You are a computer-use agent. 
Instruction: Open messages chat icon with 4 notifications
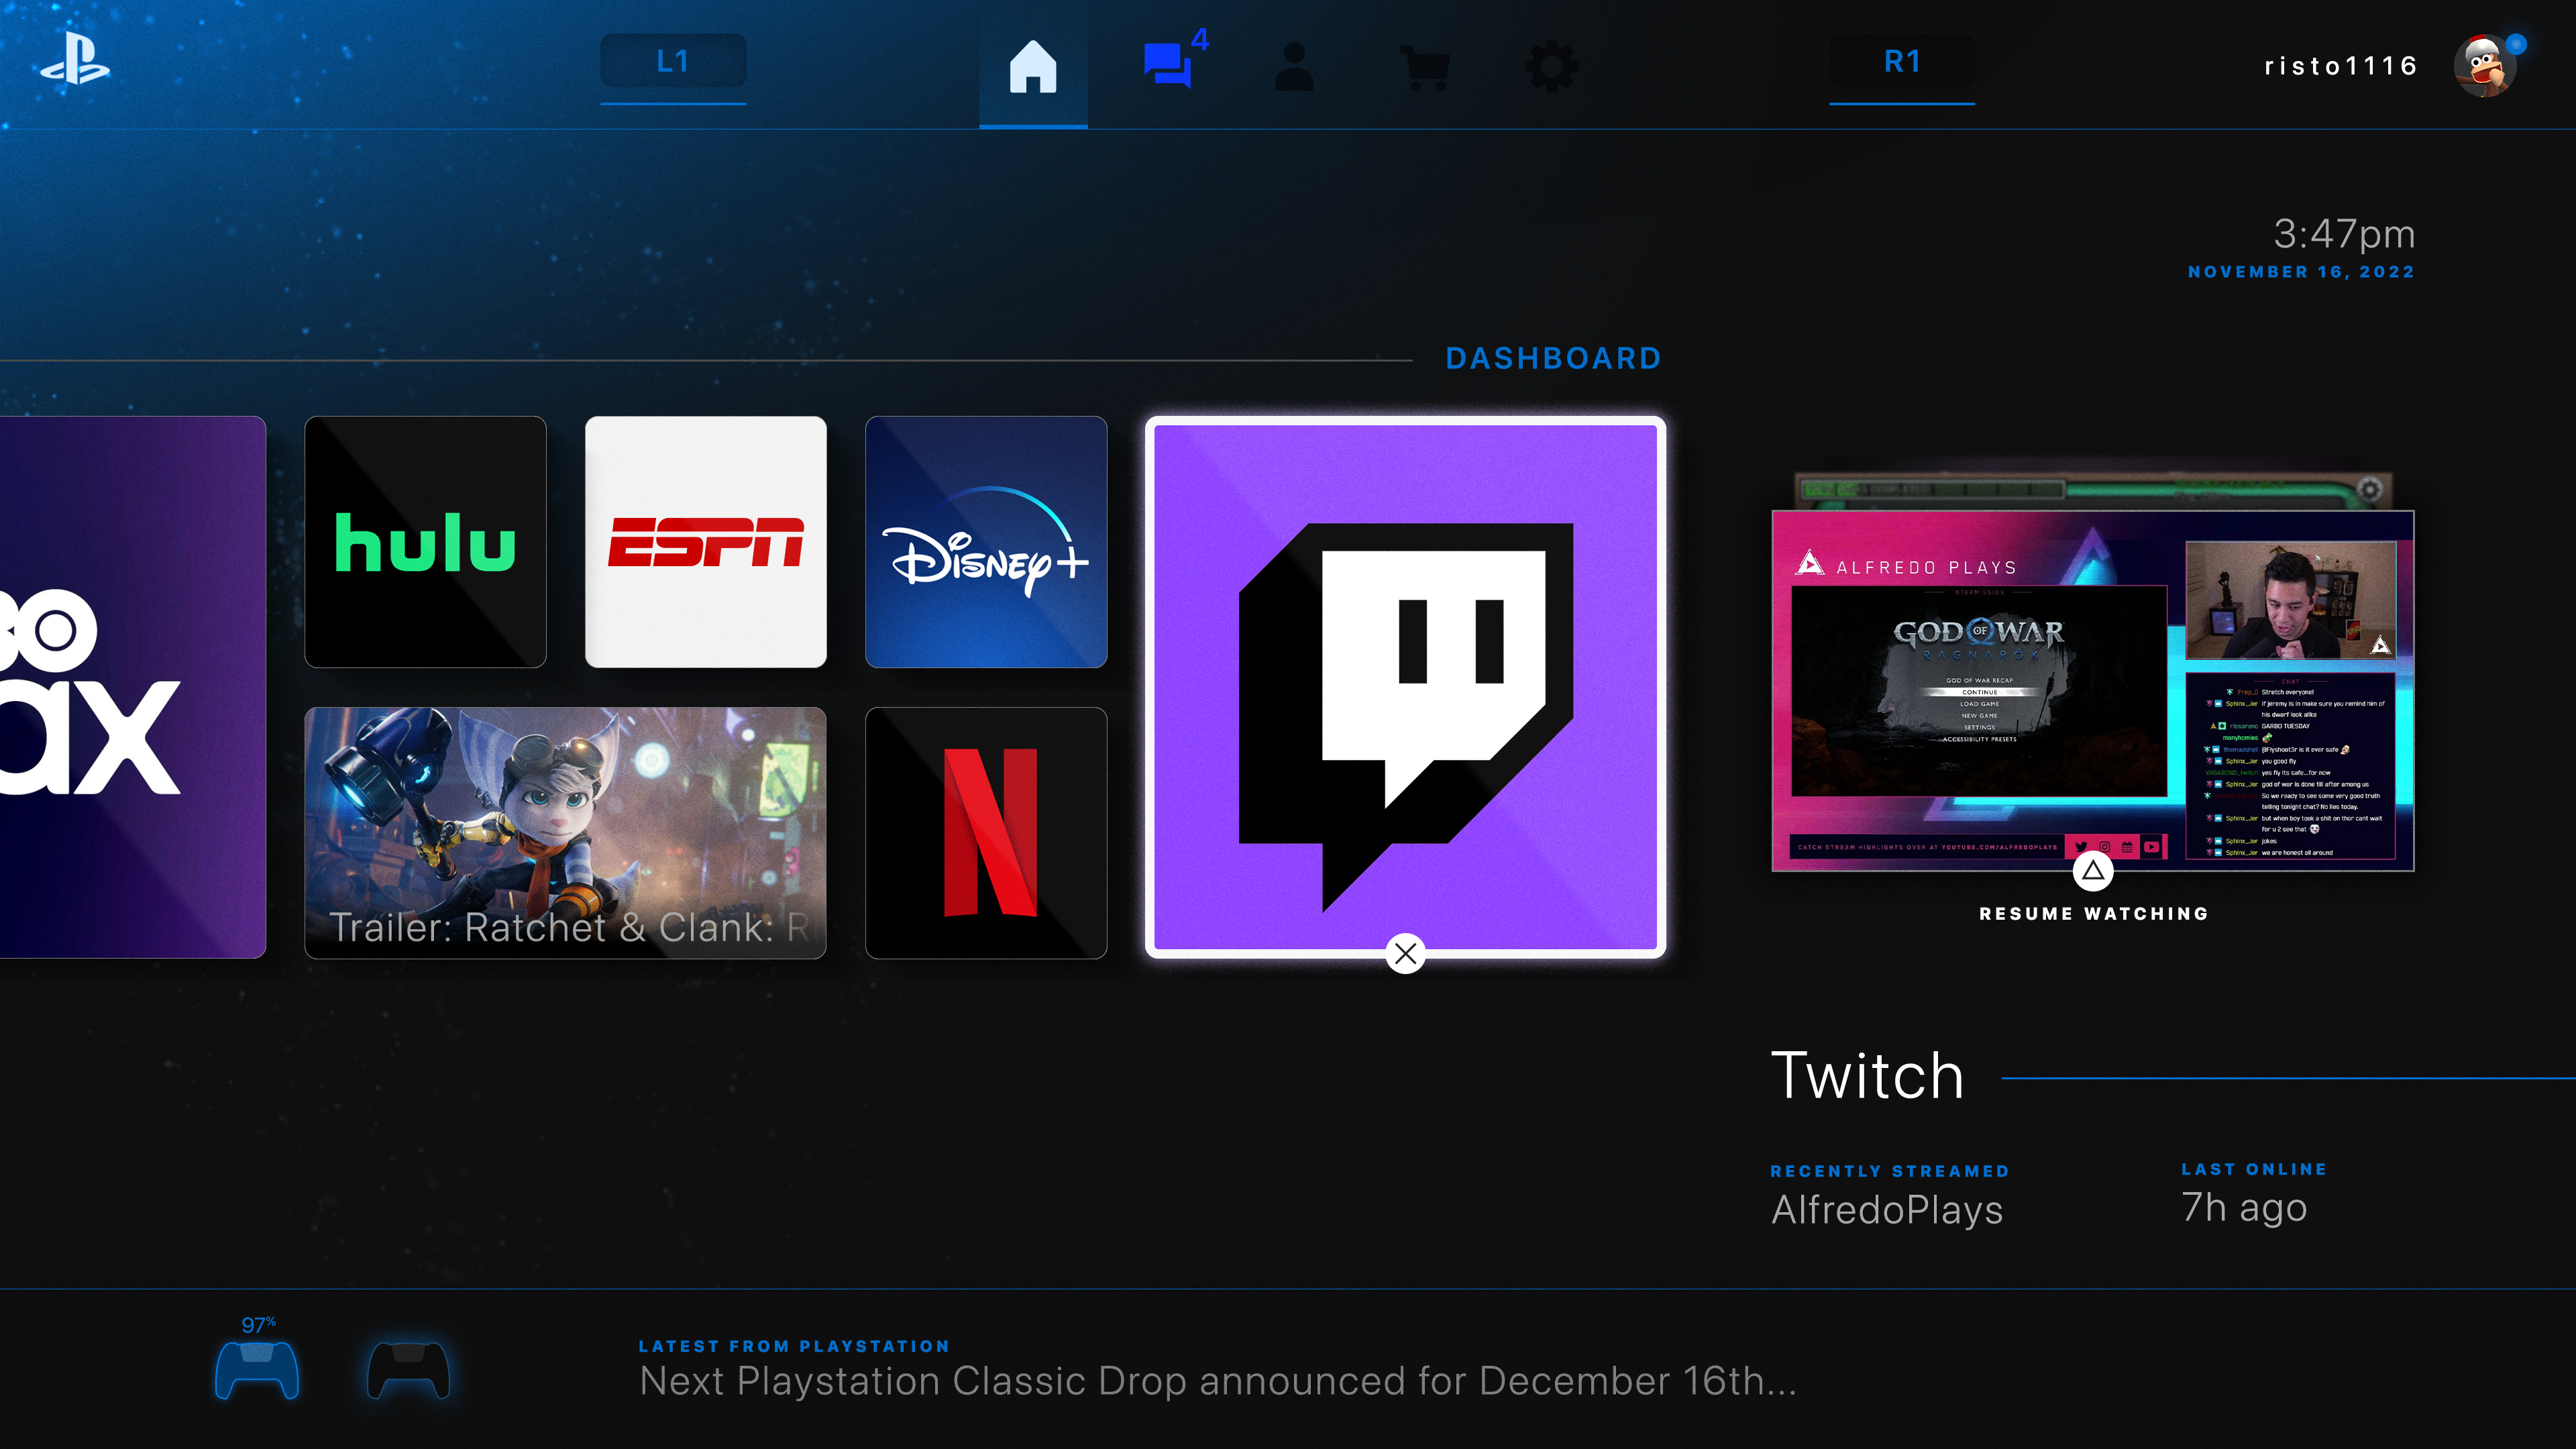(1168, 66)
